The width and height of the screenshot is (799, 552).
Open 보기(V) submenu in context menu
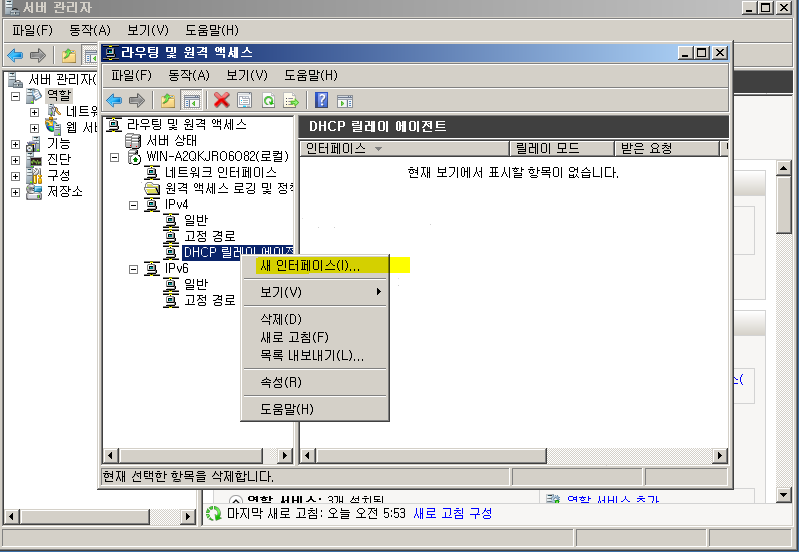click(314, 292)
